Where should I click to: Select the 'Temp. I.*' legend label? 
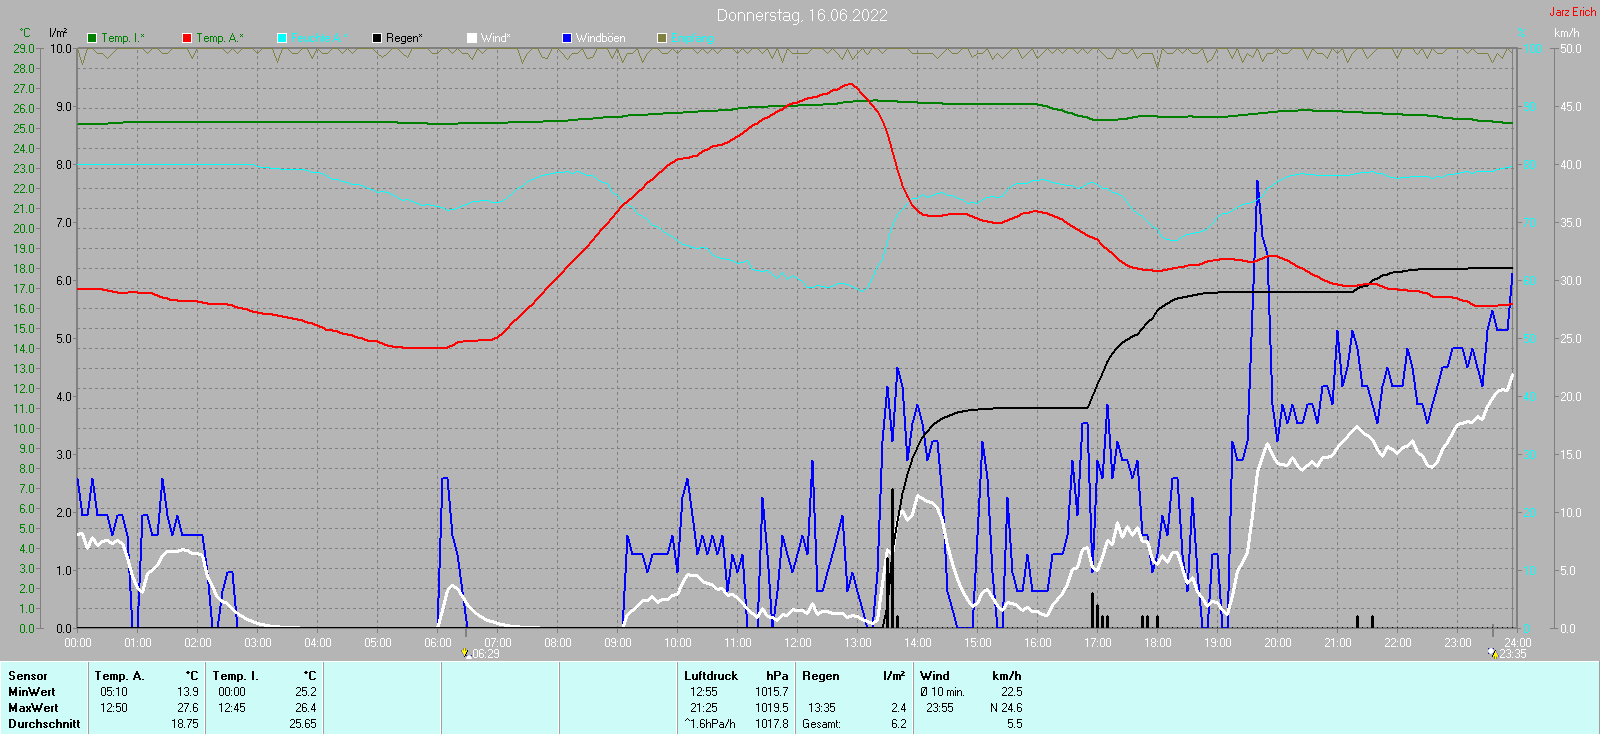point(123,38)
